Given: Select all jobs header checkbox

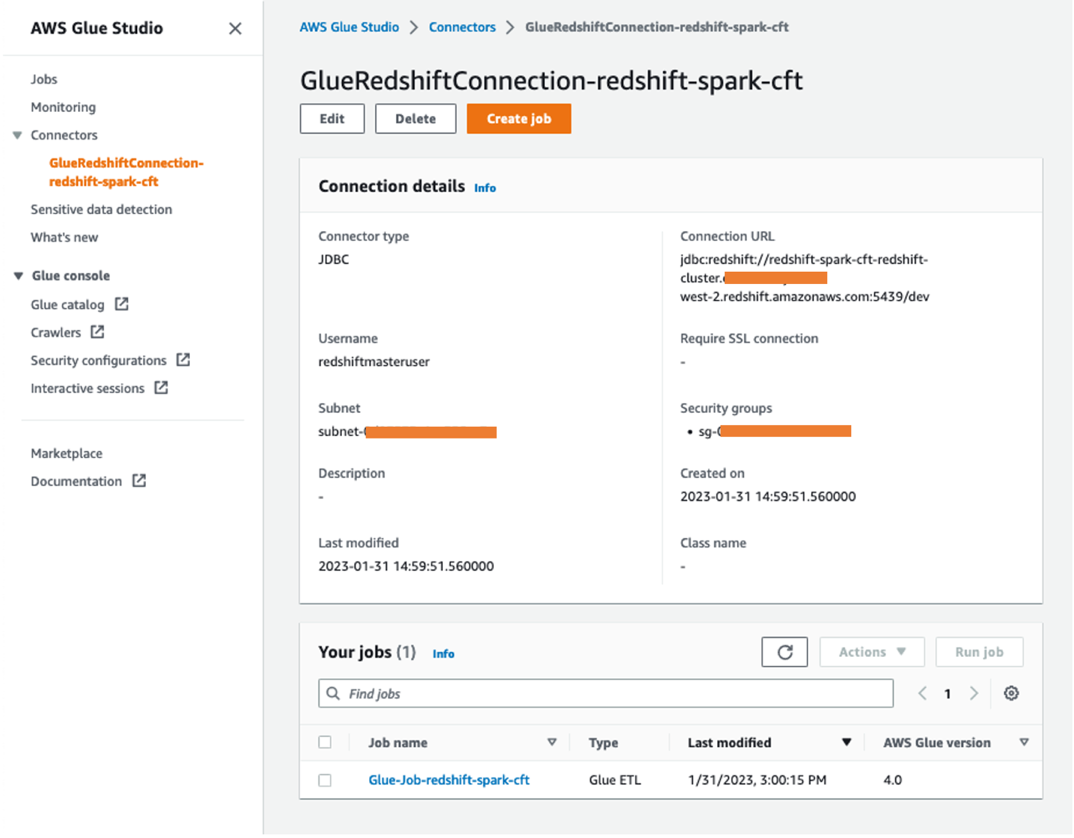Looking at the screenshot, I should (x=325, y=742).
